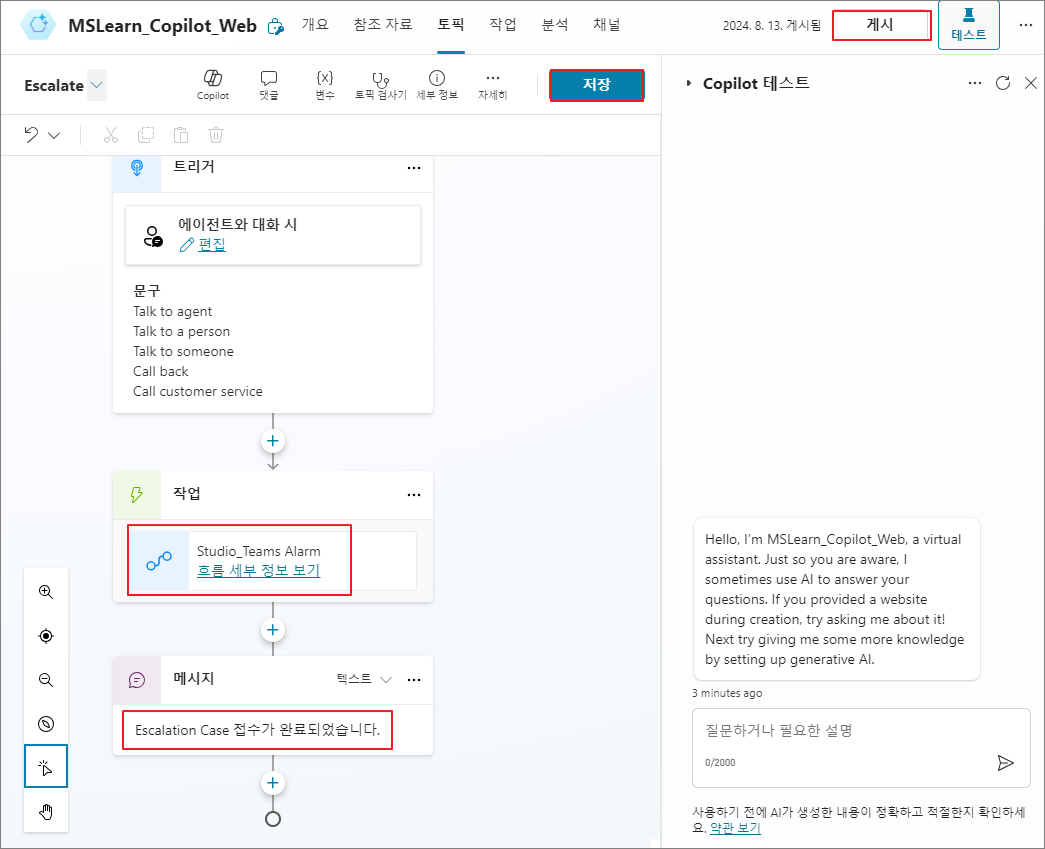Show topic details (세부 정보)
This screenshot has width=1045, height=849.
437,85
